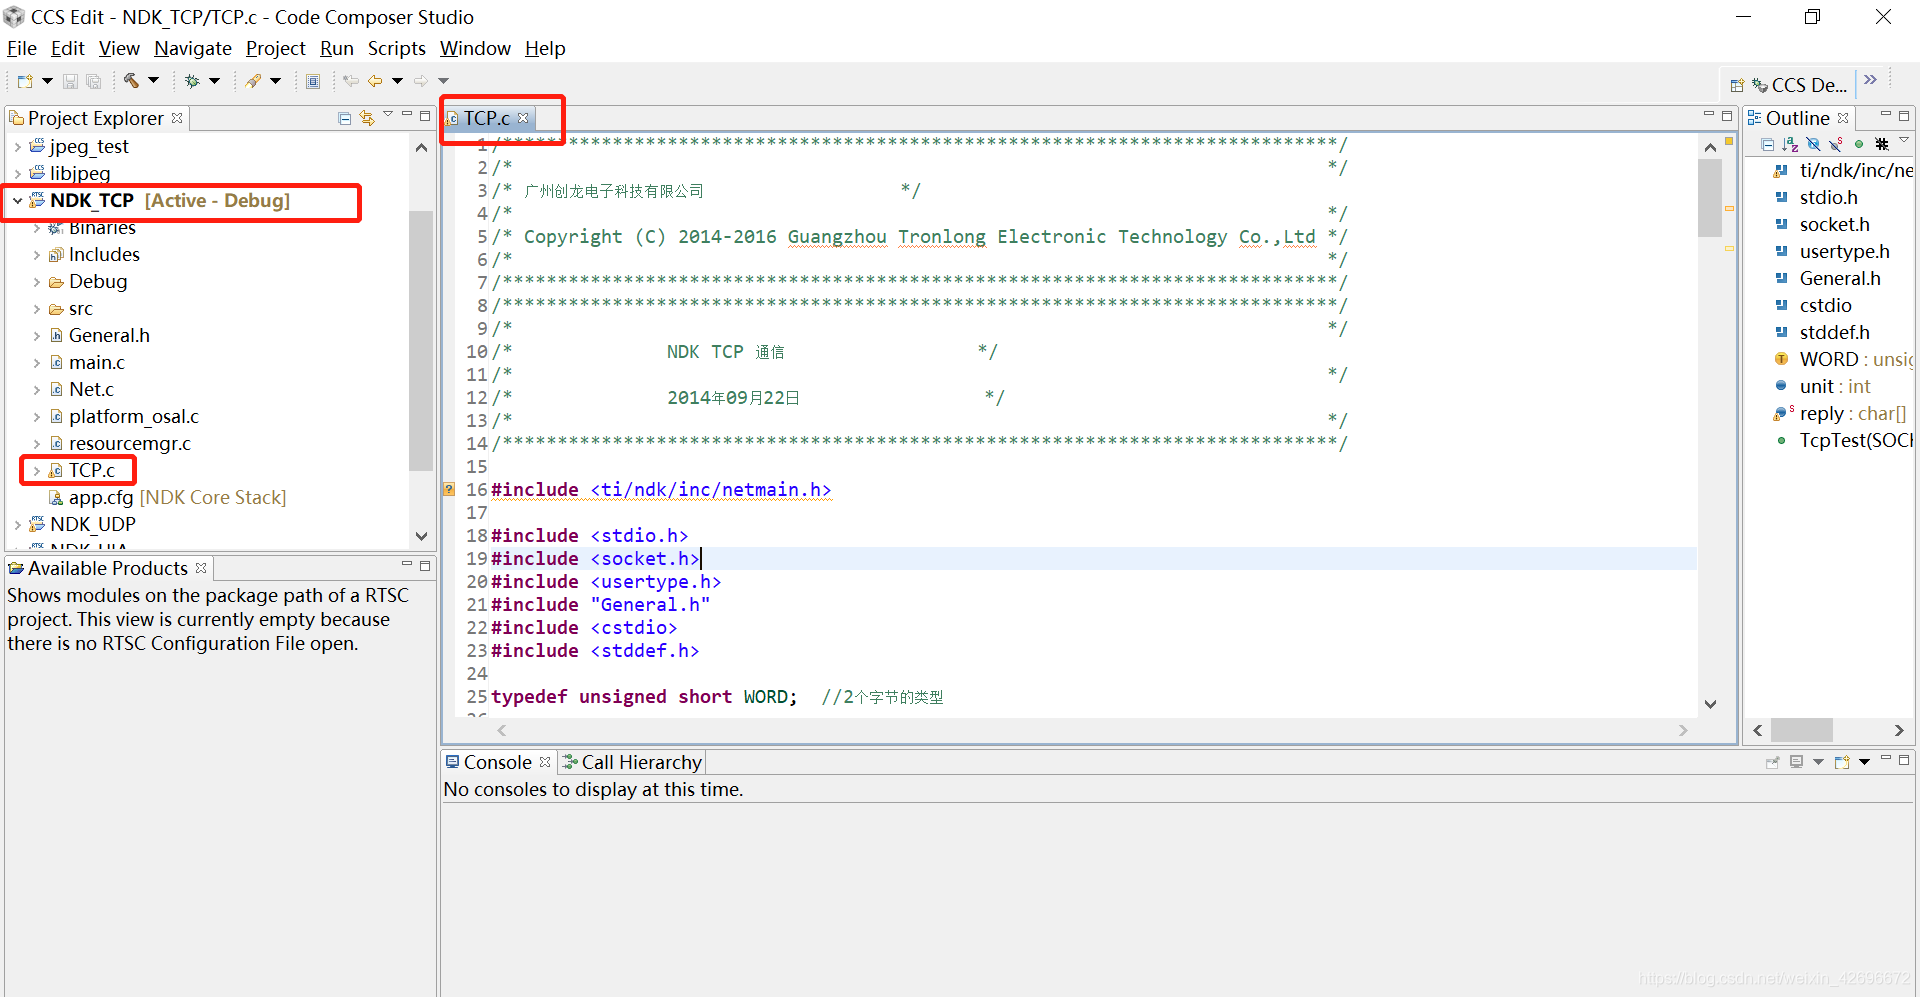The image size is (1920, 997).
Task: Close the TCP.c editor tab
Action: (523, 118)
